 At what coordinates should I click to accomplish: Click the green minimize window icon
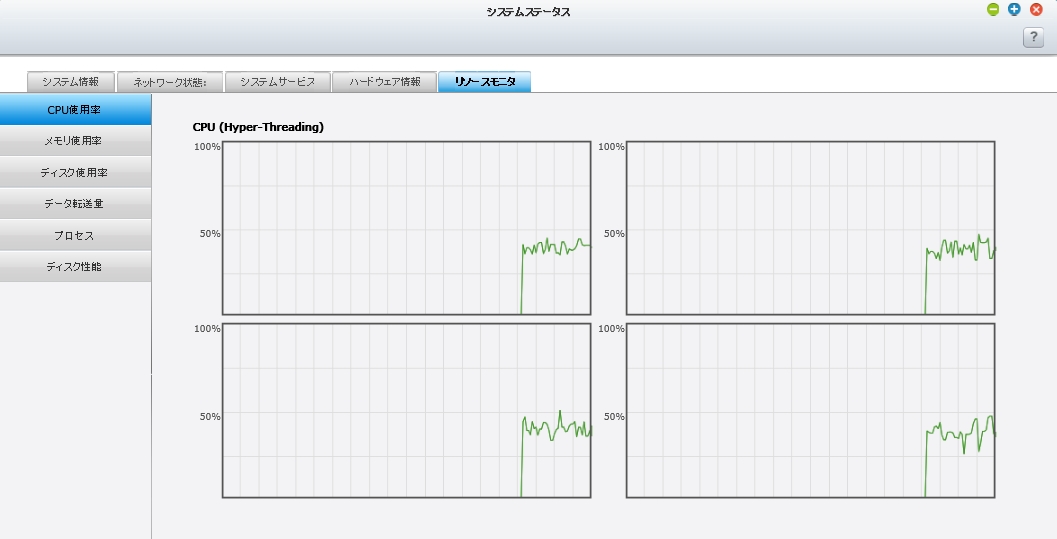[x=992, y=9]
